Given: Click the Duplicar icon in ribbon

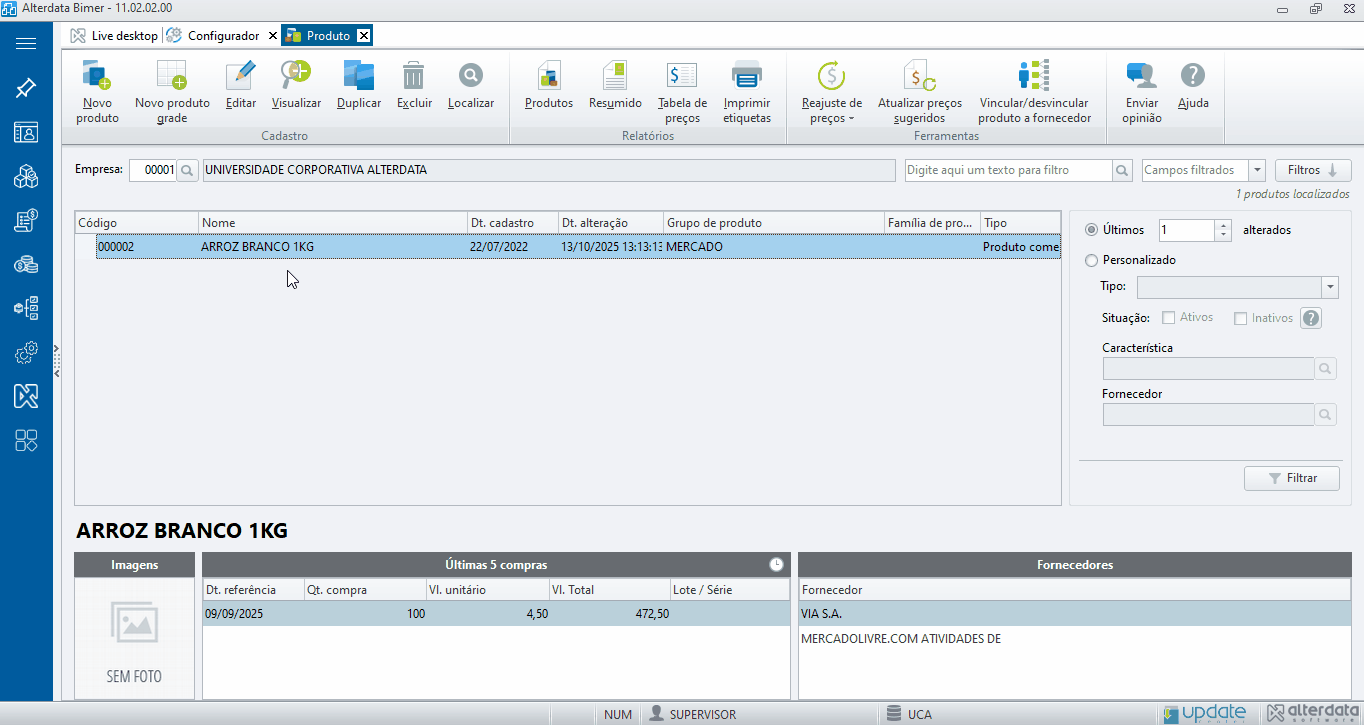Looking at the screenshot, I should pos(358,77).
